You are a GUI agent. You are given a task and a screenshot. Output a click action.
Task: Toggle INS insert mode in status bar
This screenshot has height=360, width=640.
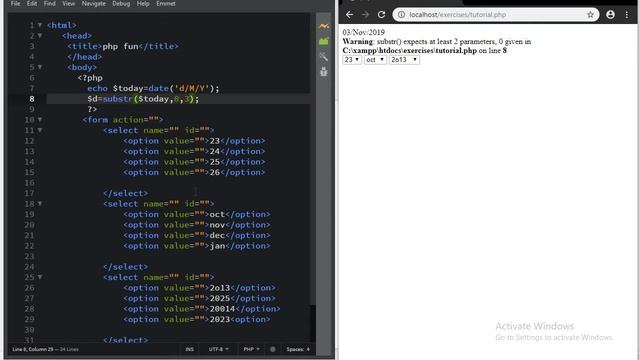(x=189, y=349)
